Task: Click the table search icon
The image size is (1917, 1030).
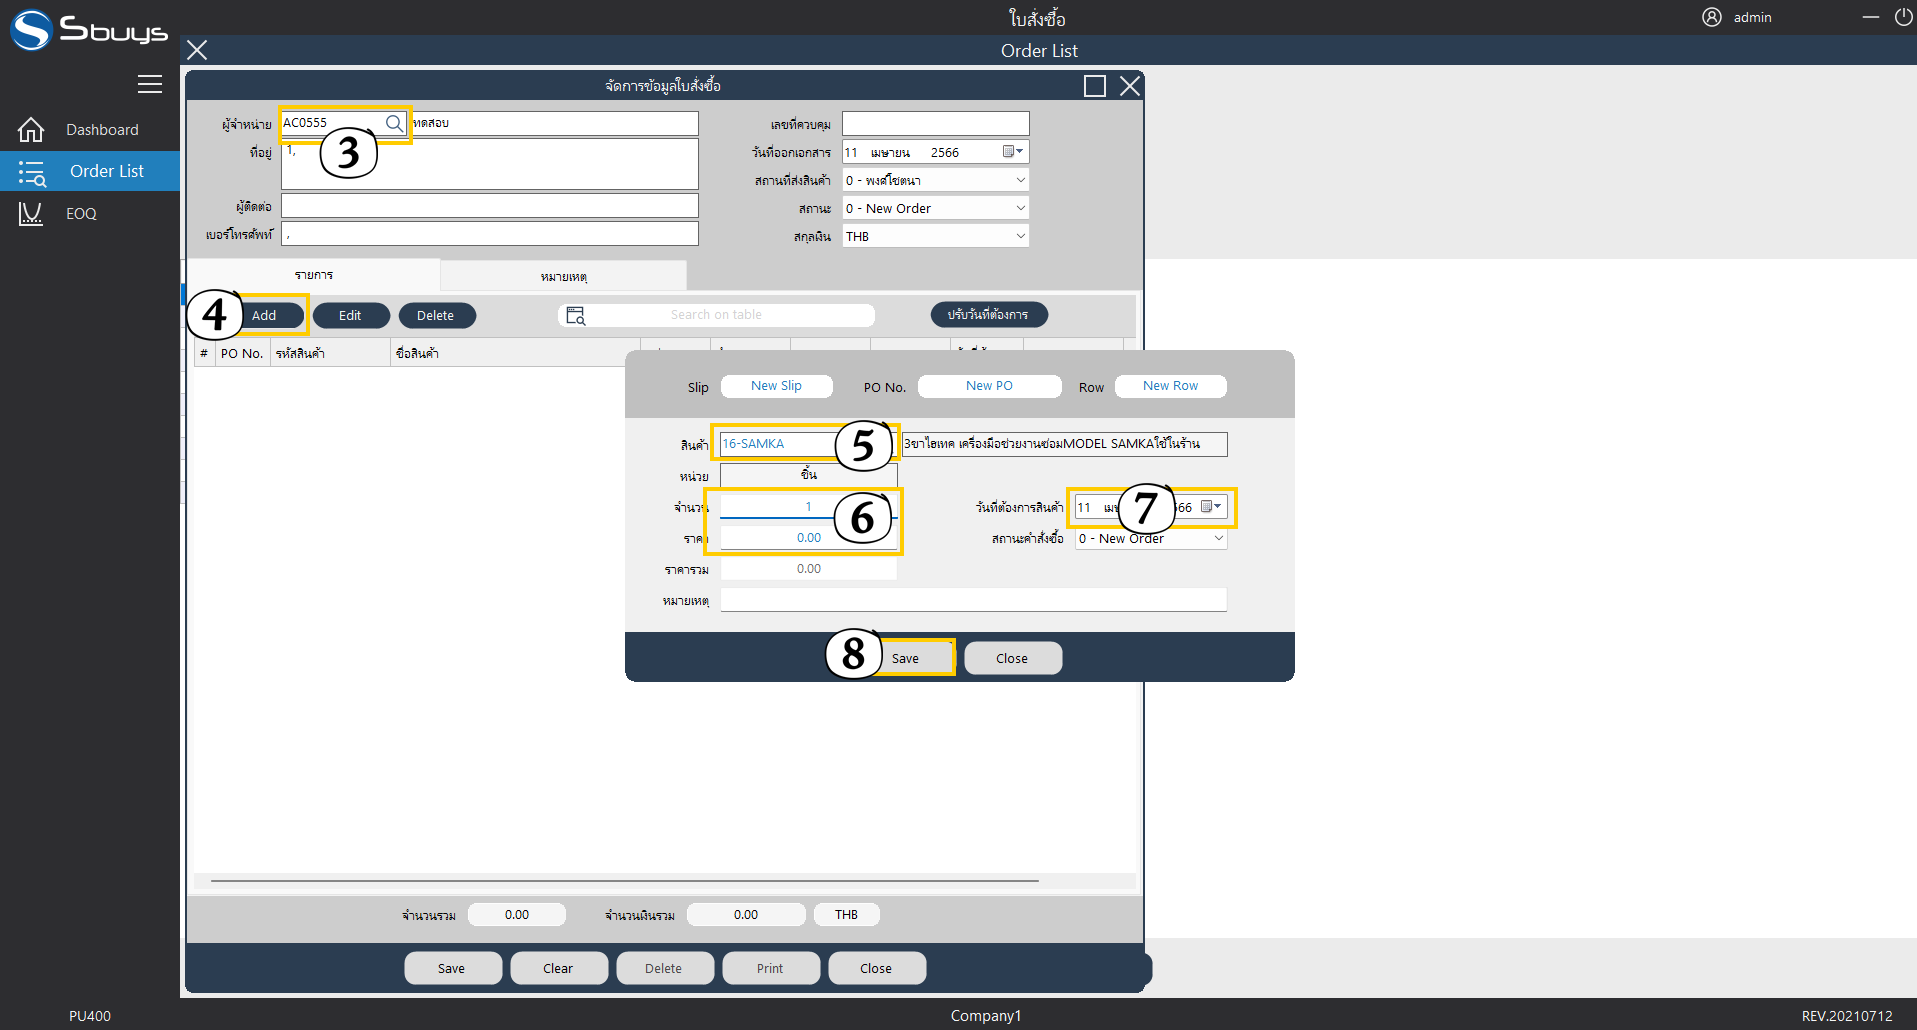Action: 576,316
